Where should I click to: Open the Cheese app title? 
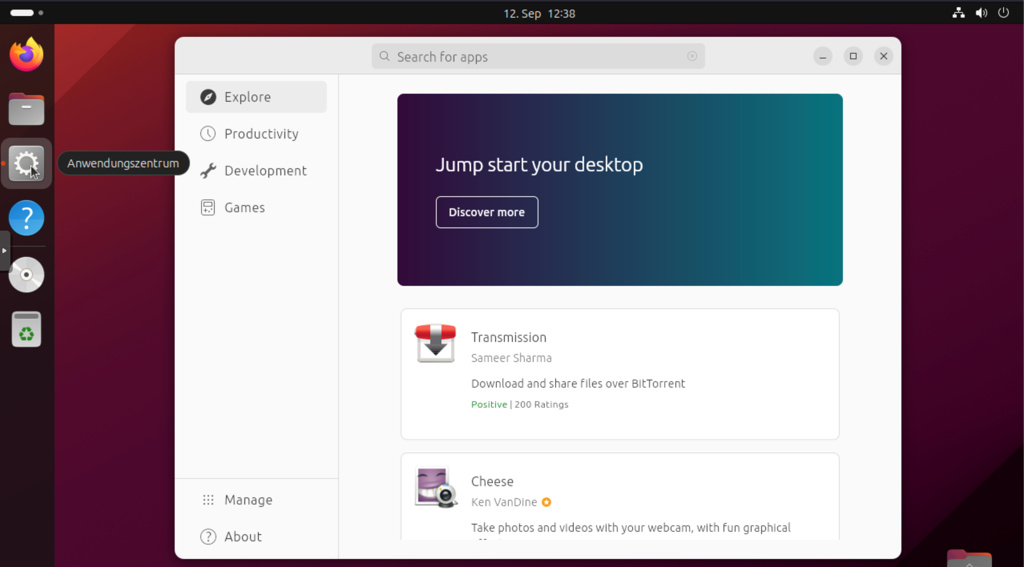pos(492,481)
